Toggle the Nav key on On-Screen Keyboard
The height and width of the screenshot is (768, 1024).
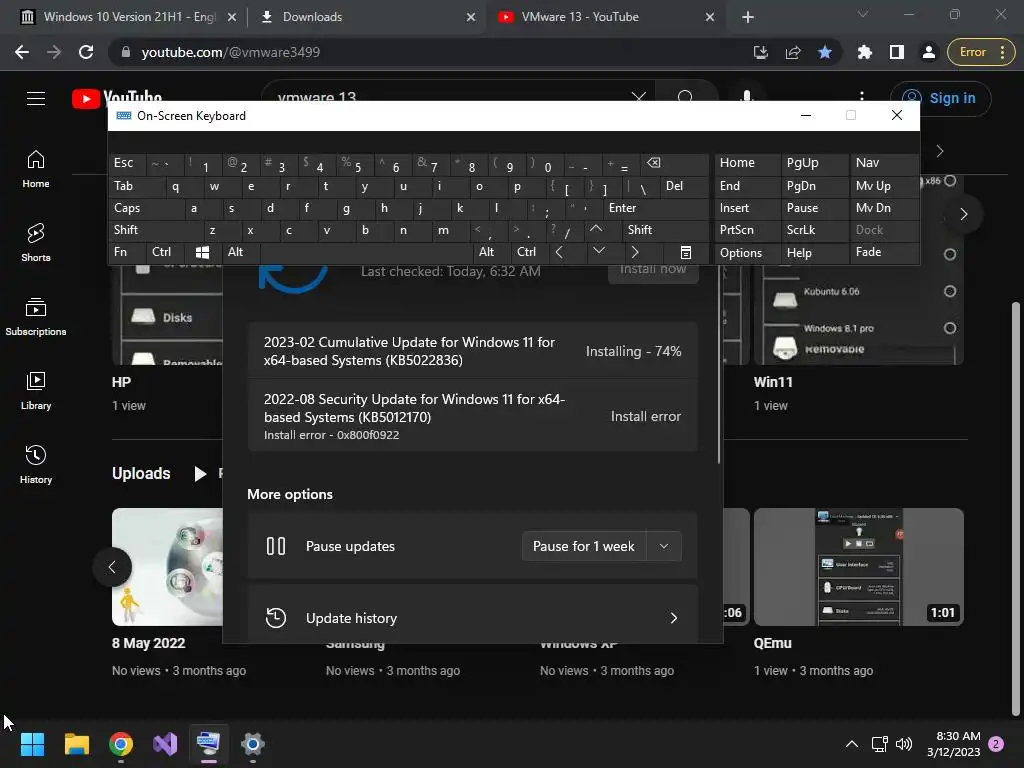(884, 163)
